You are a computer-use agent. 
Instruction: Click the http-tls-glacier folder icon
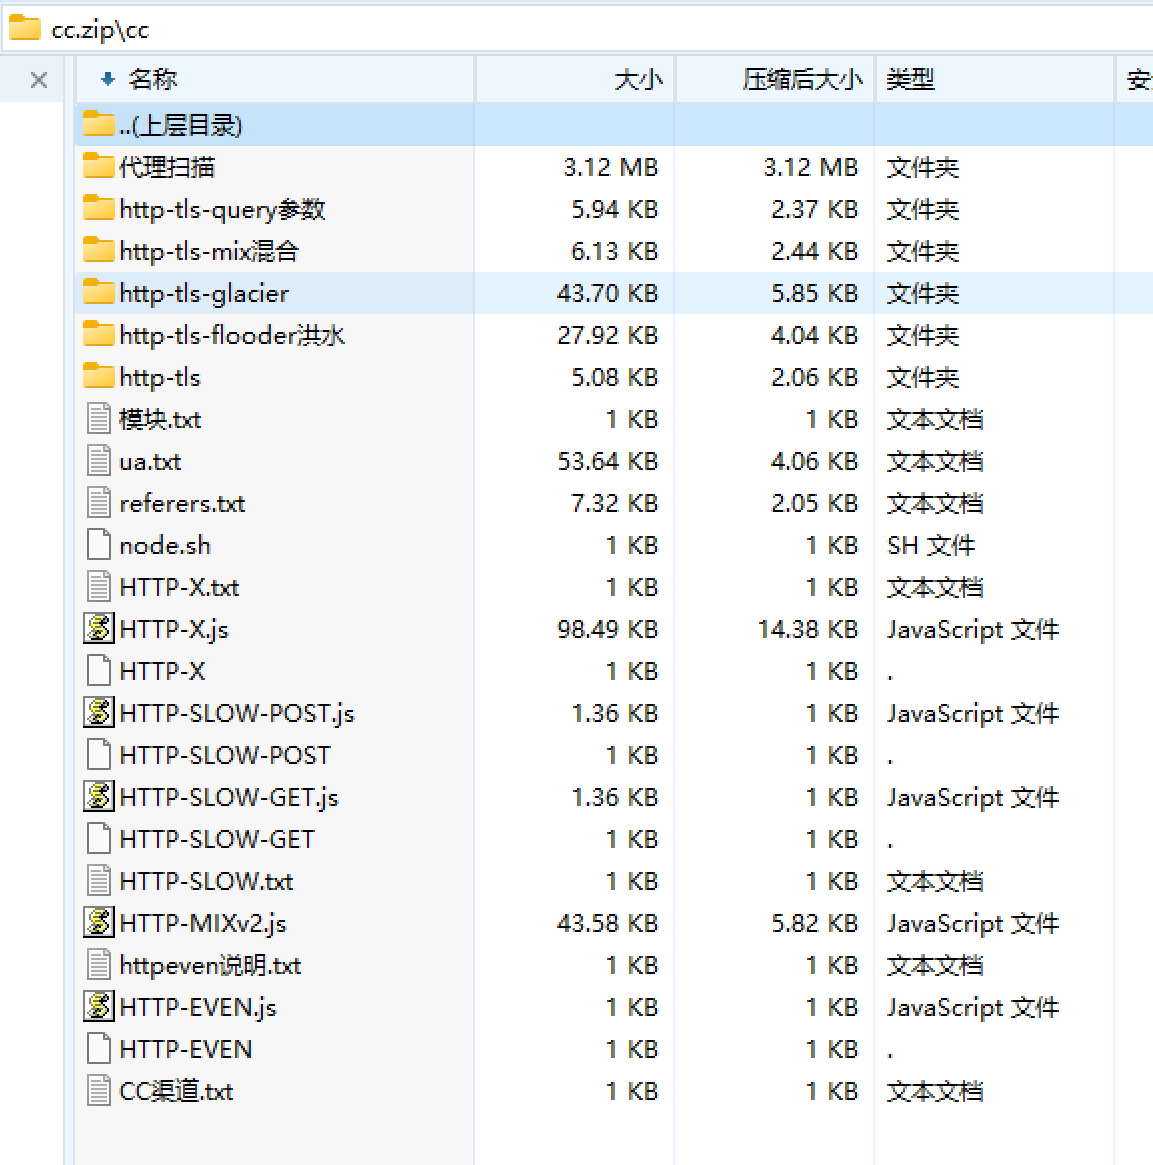point(98,292)
